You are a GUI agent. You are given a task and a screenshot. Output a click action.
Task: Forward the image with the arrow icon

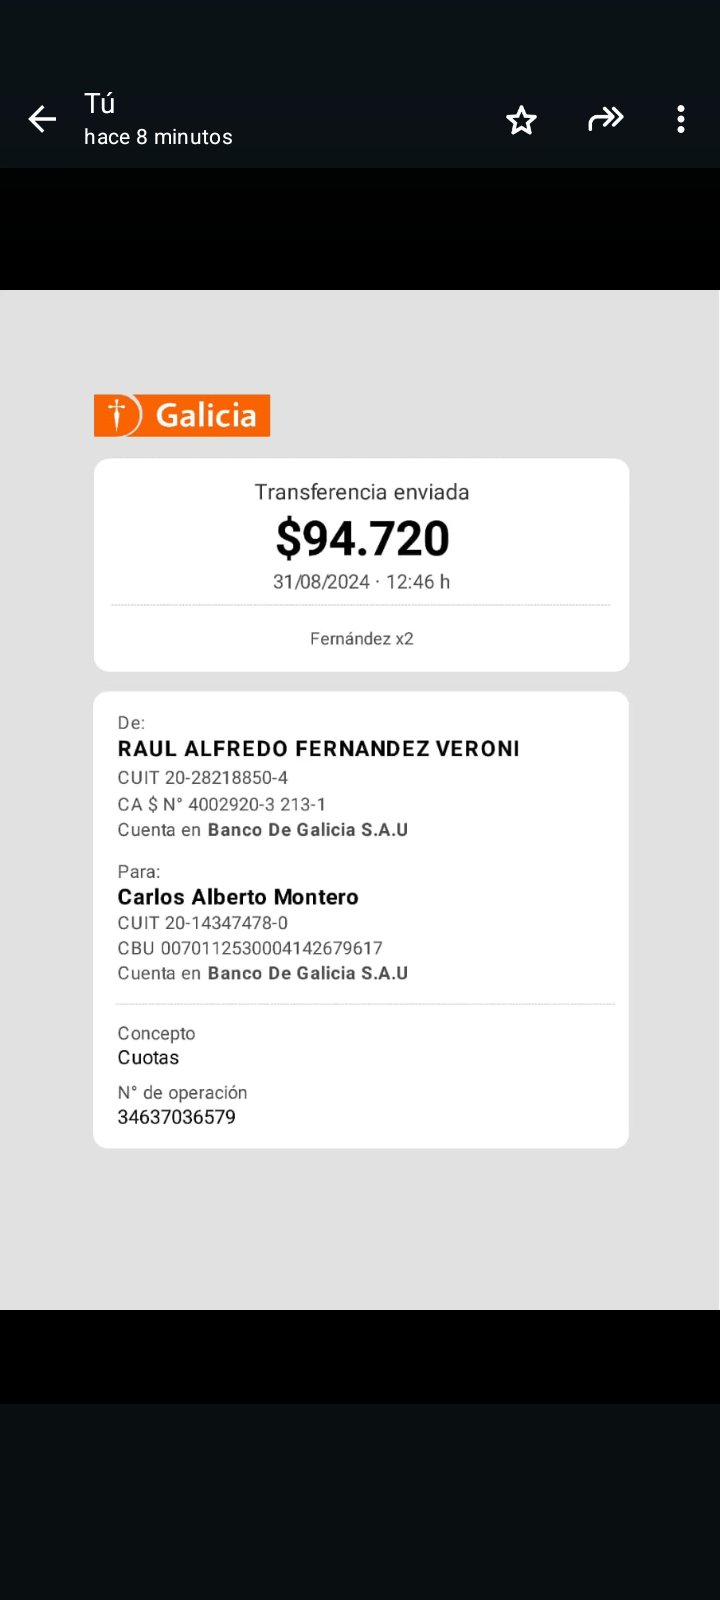point(605,120)
